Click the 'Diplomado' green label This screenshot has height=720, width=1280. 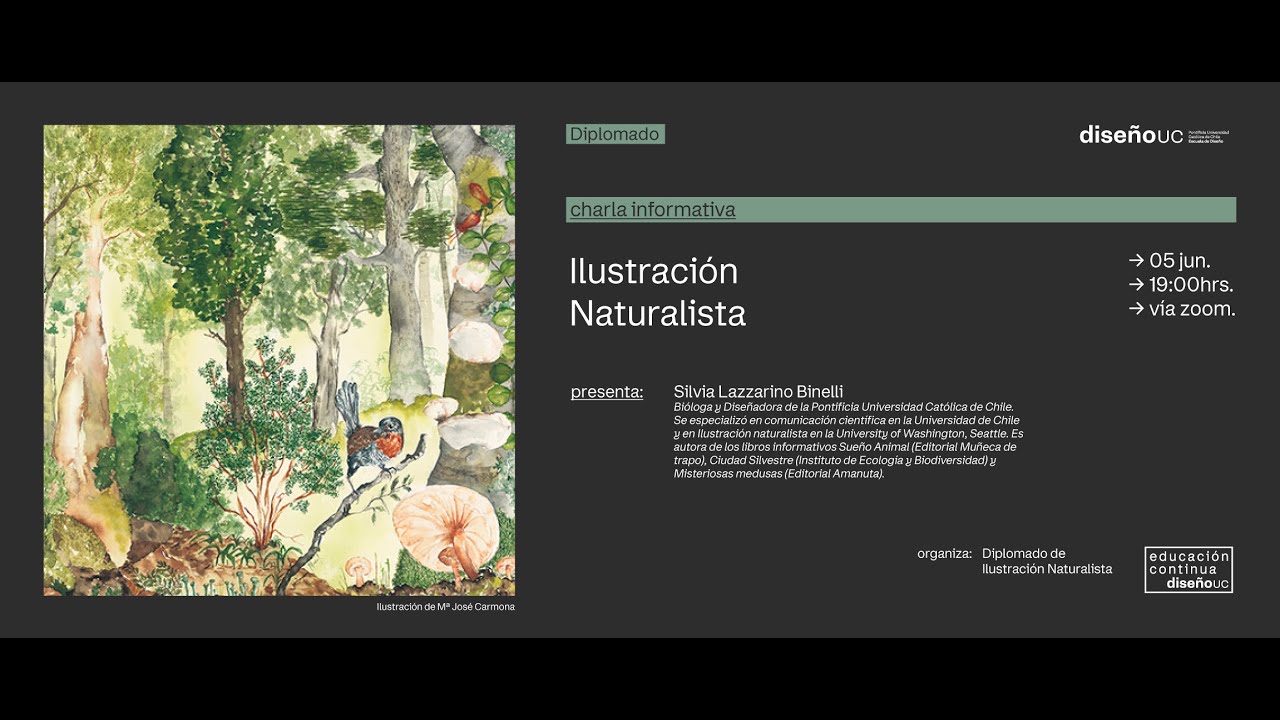coord(615,134)
